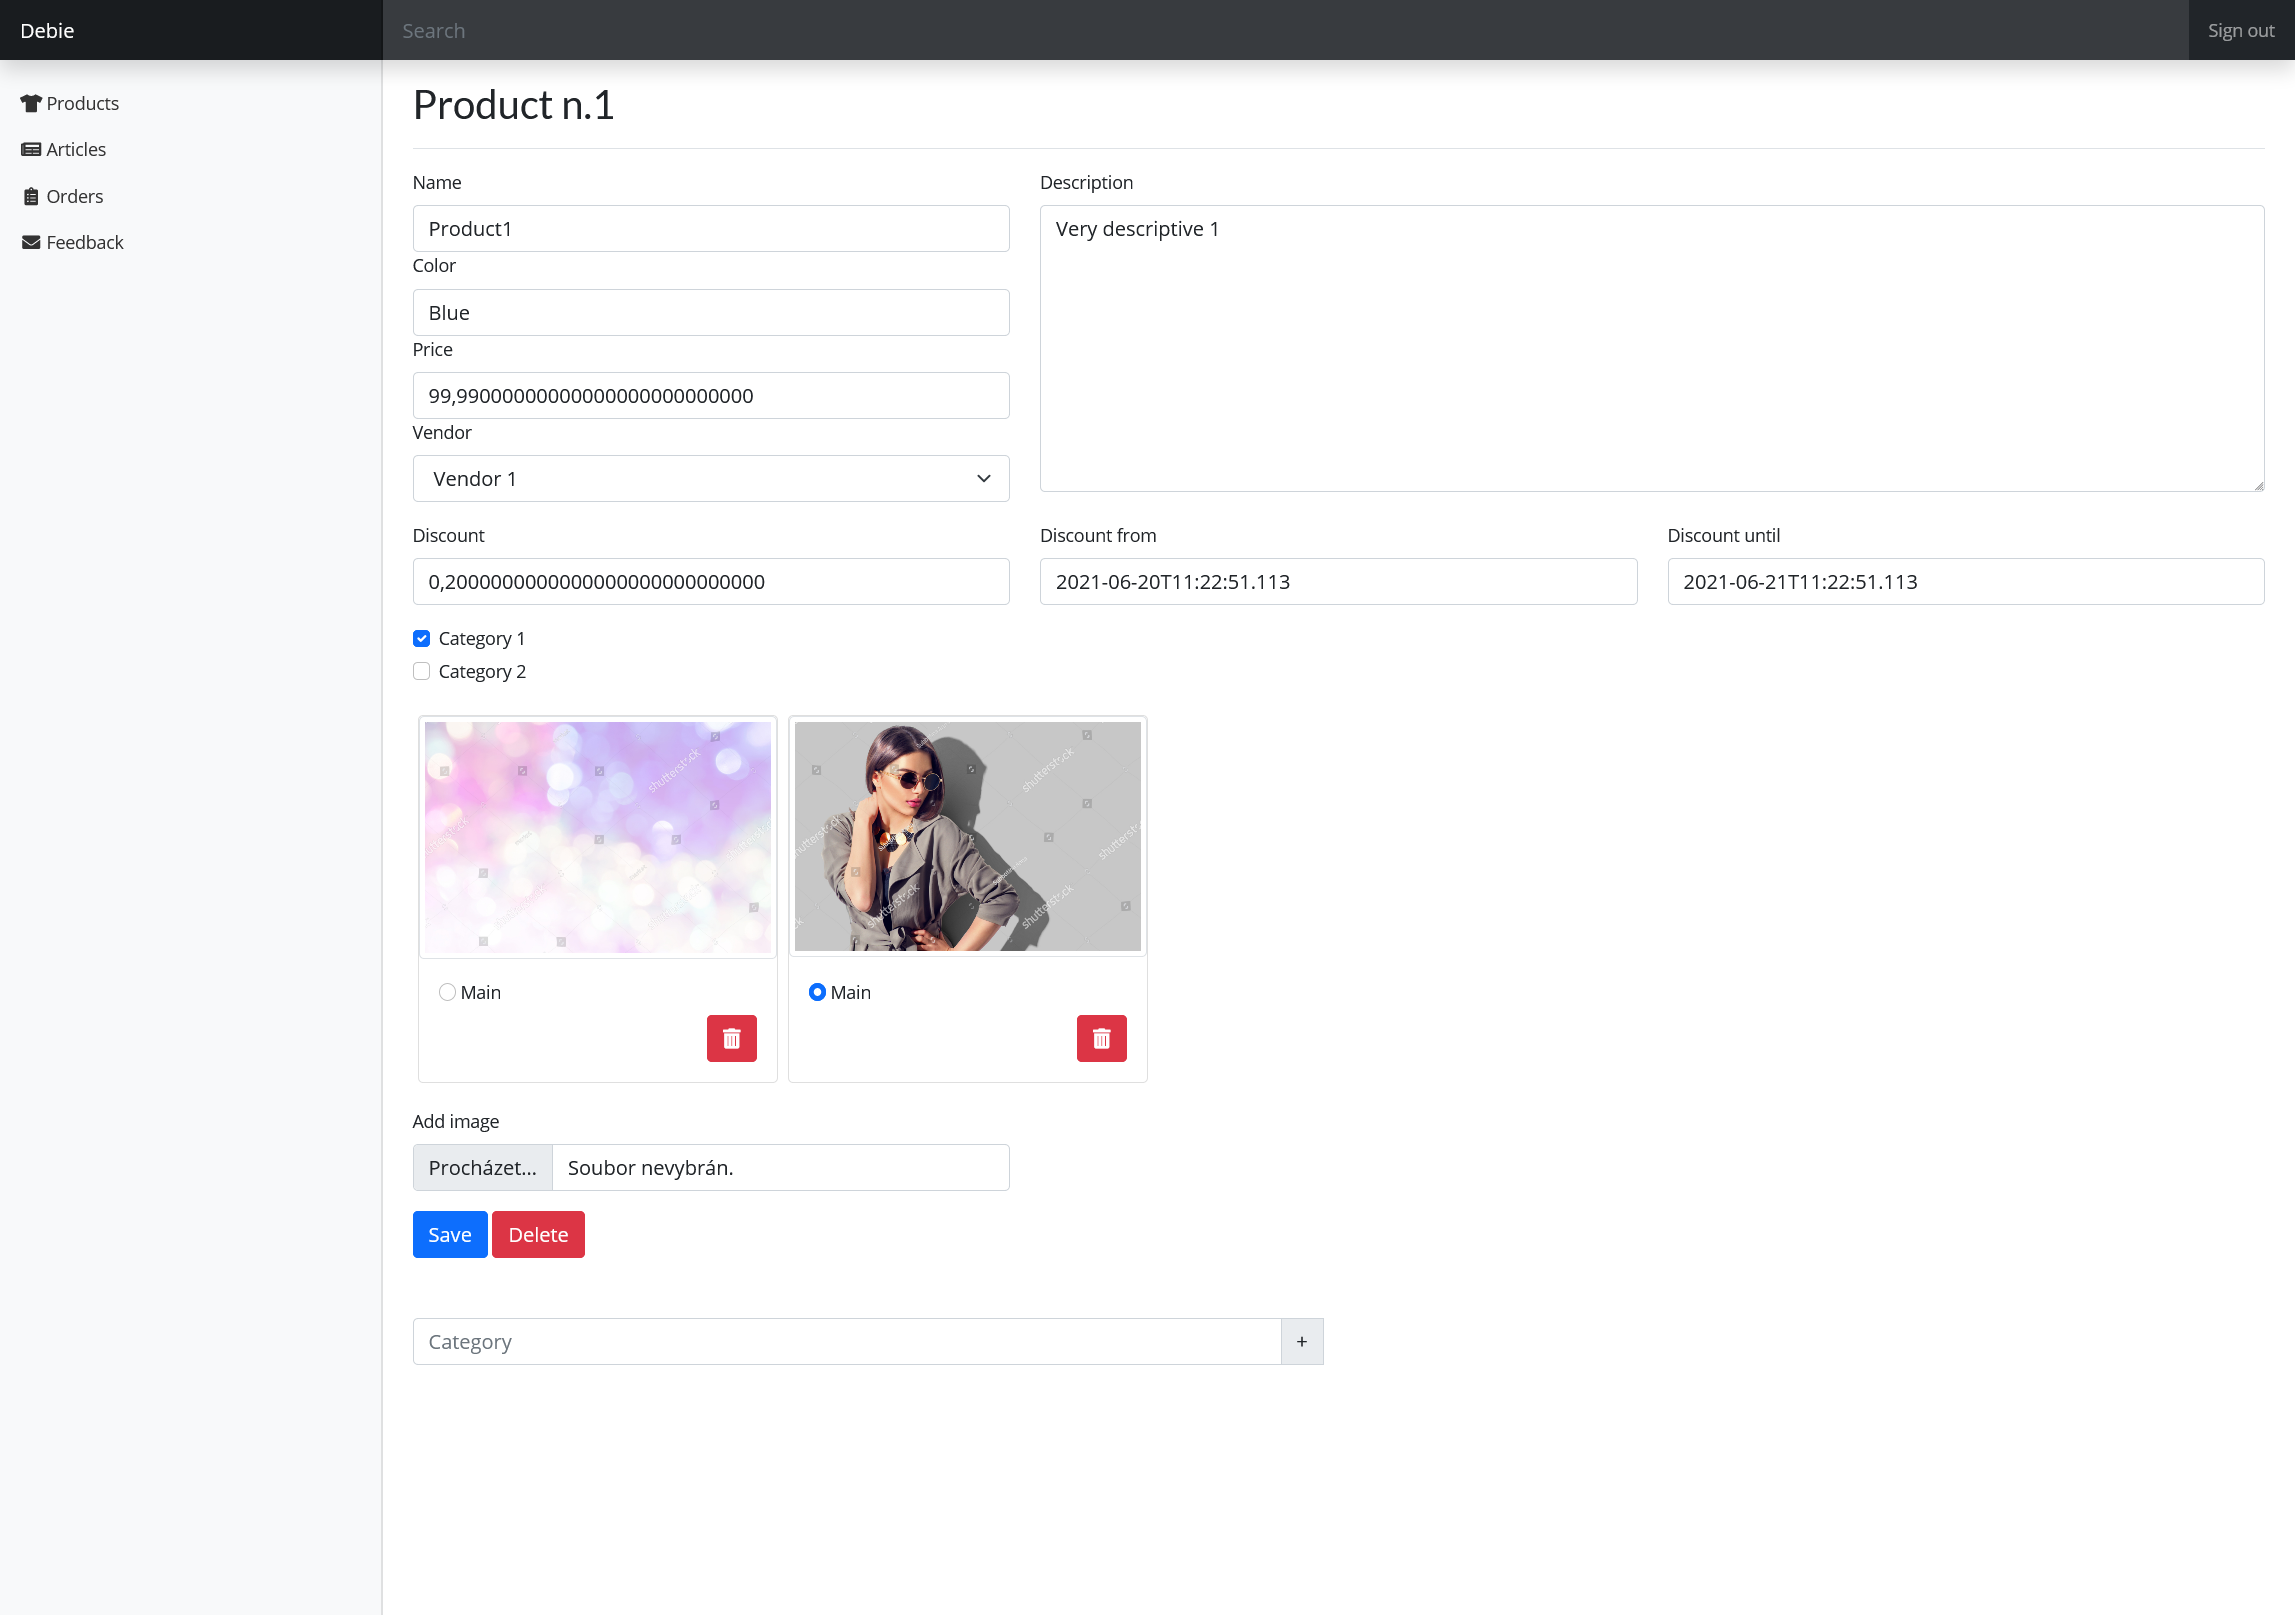Viewport: 2295px width, 1615px height.
Task: Click the newspaper icon beside Articles
Action: click(31, 149)
